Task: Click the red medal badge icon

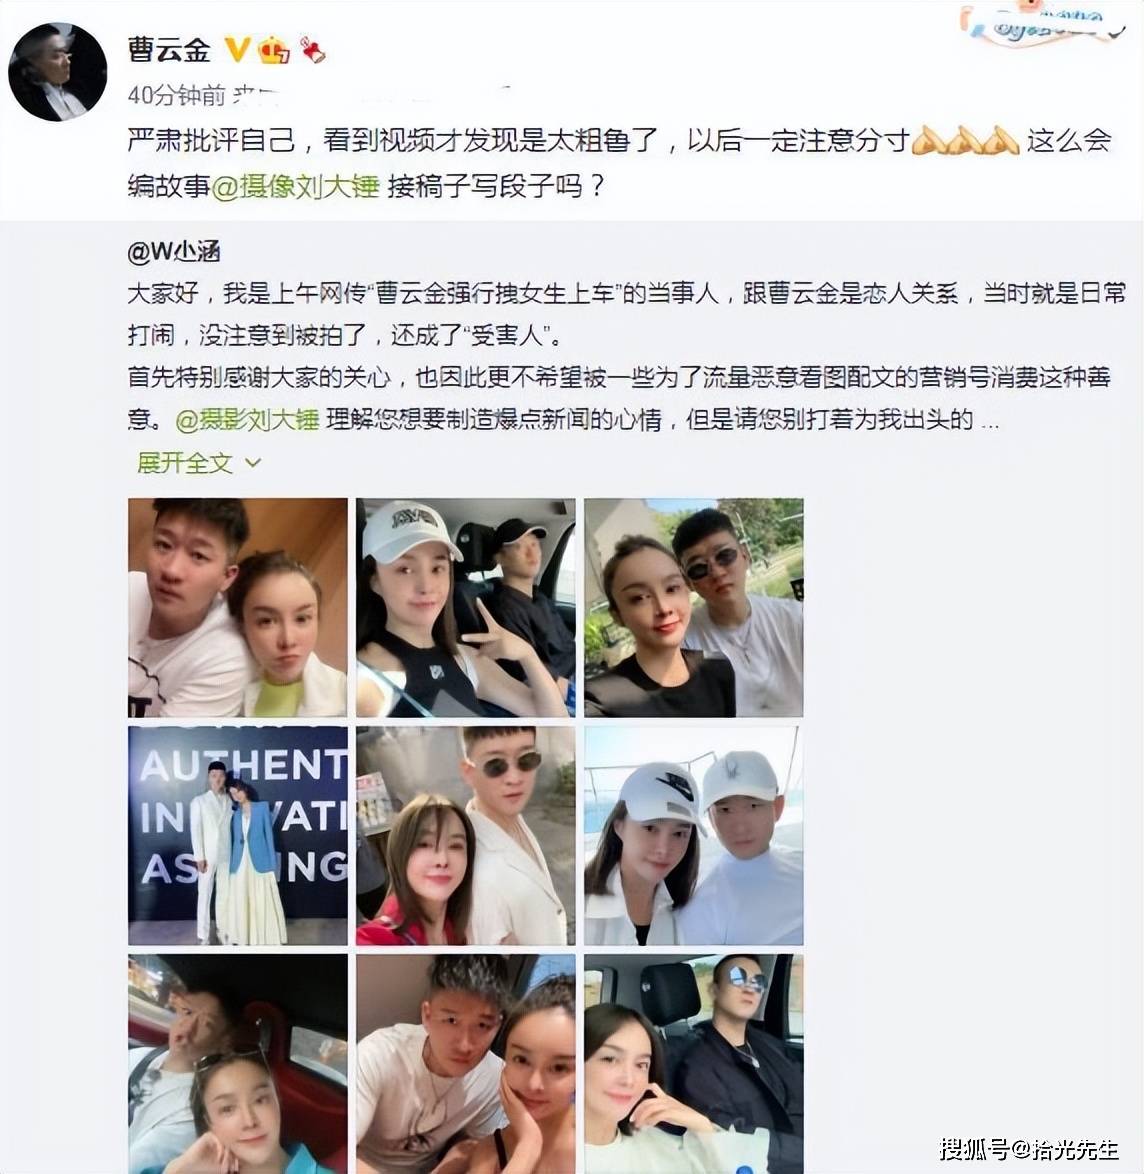Action: coord(313,50)
